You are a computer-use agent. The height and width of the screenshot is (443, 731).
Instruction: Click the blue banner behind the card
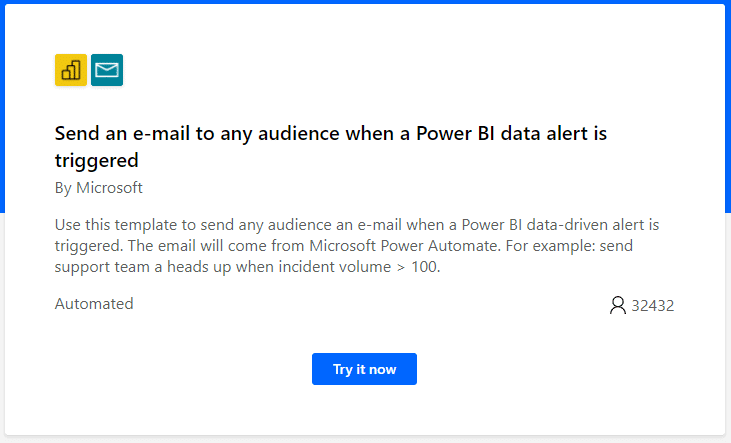728,100
